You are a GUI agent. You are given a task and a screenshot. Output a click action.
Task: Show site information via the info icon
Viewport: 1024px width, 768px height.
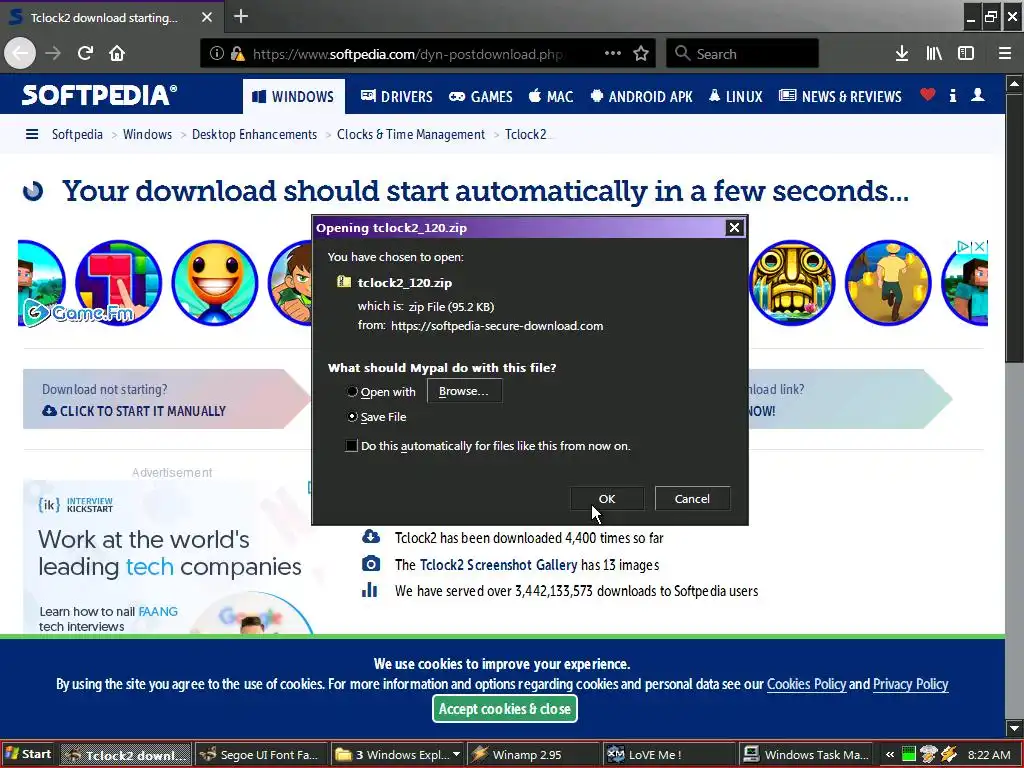pyautogui.click(x=217, y=54)
